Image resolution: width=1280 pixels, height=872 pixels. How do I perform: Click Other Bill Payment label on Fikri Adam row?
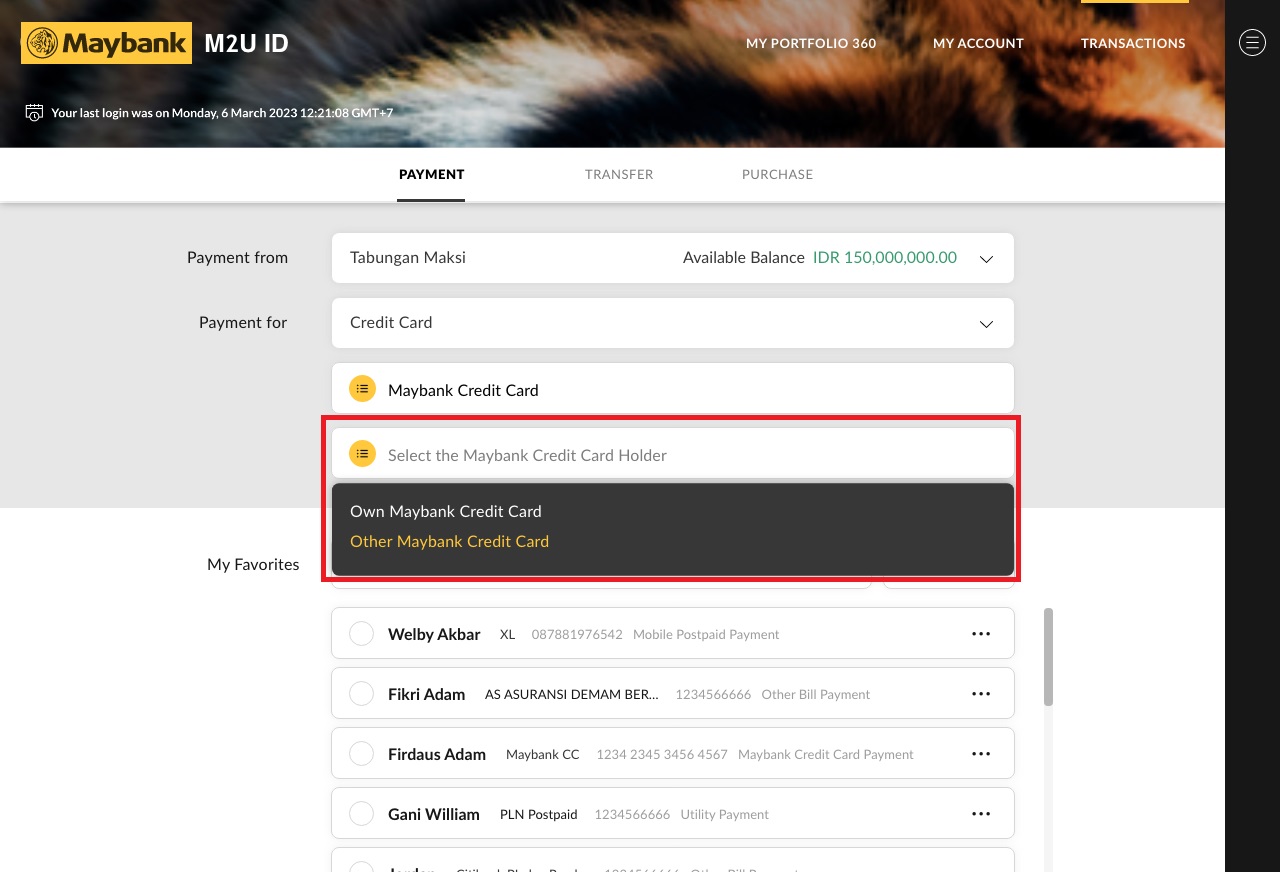(x=816, y=694)
